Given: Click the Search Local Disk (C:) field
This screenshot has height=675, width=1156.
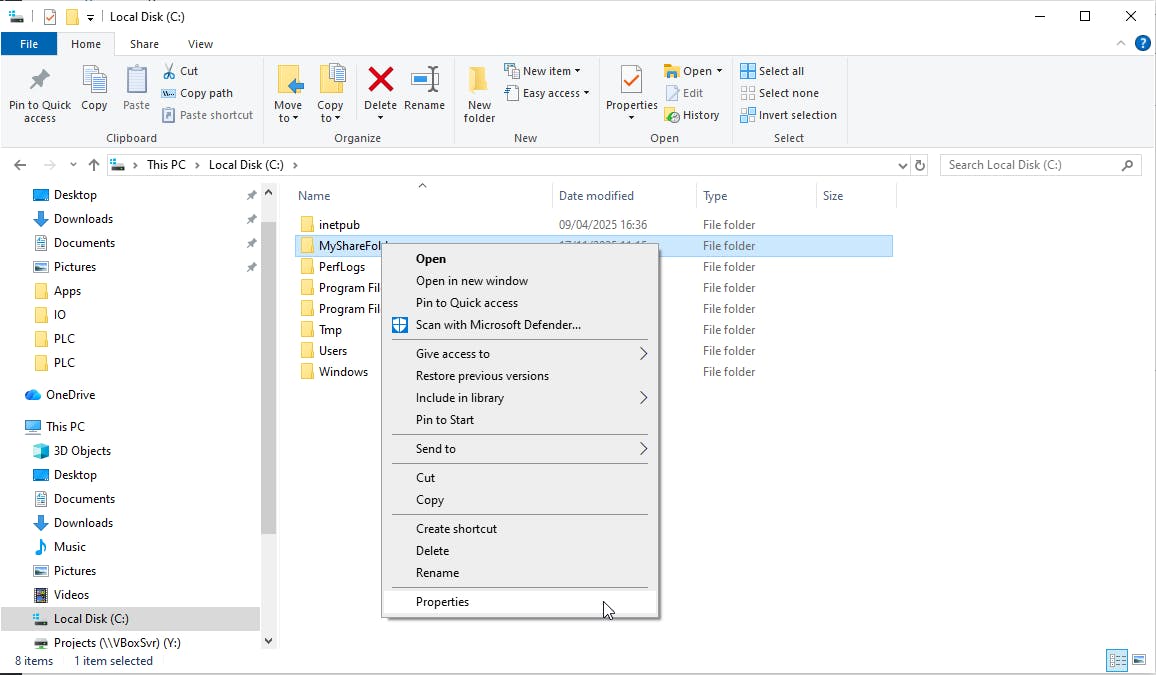Looking at the screenshot, I should coord(1030,165).
